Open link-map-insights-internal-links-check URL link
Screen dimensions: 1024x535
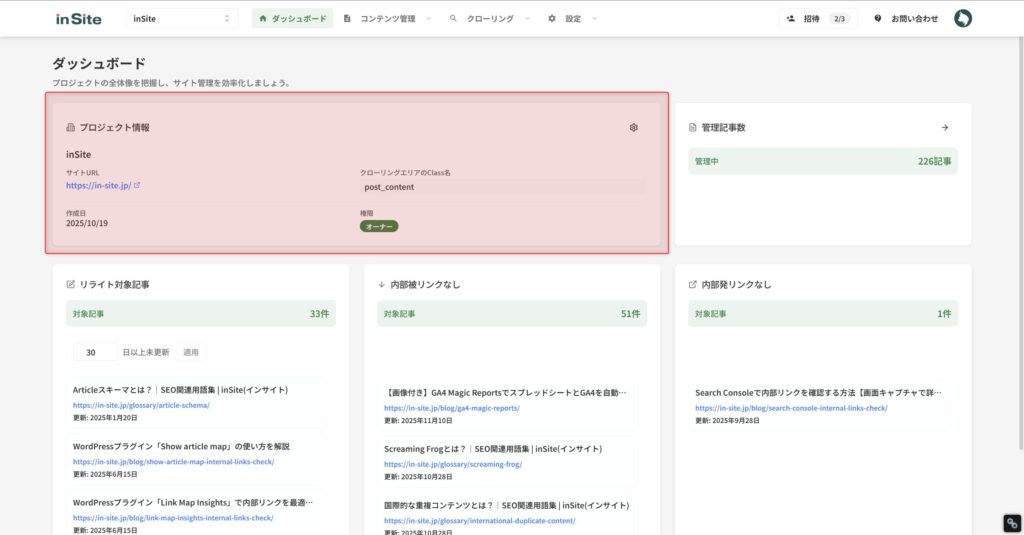click(x=173, y=518)
